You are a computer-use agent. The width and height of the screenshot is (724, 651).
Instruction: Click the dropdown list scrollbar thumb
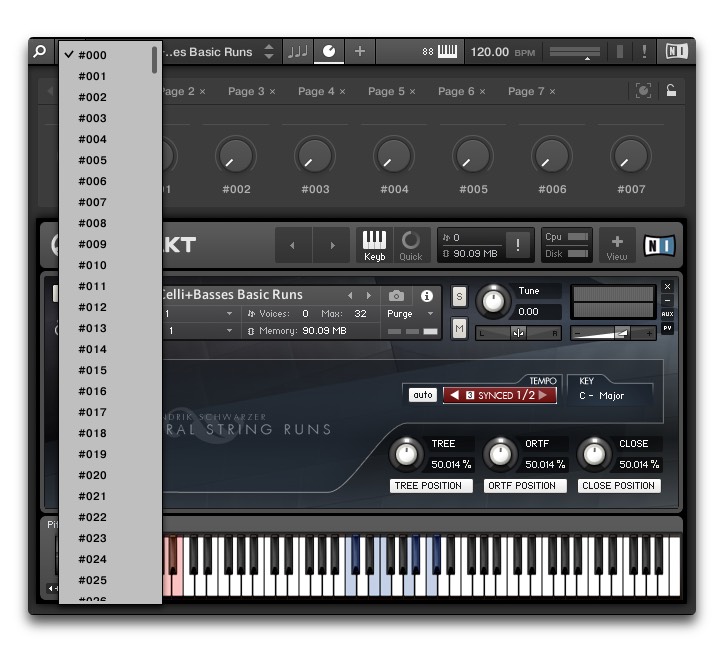(154, 60)
